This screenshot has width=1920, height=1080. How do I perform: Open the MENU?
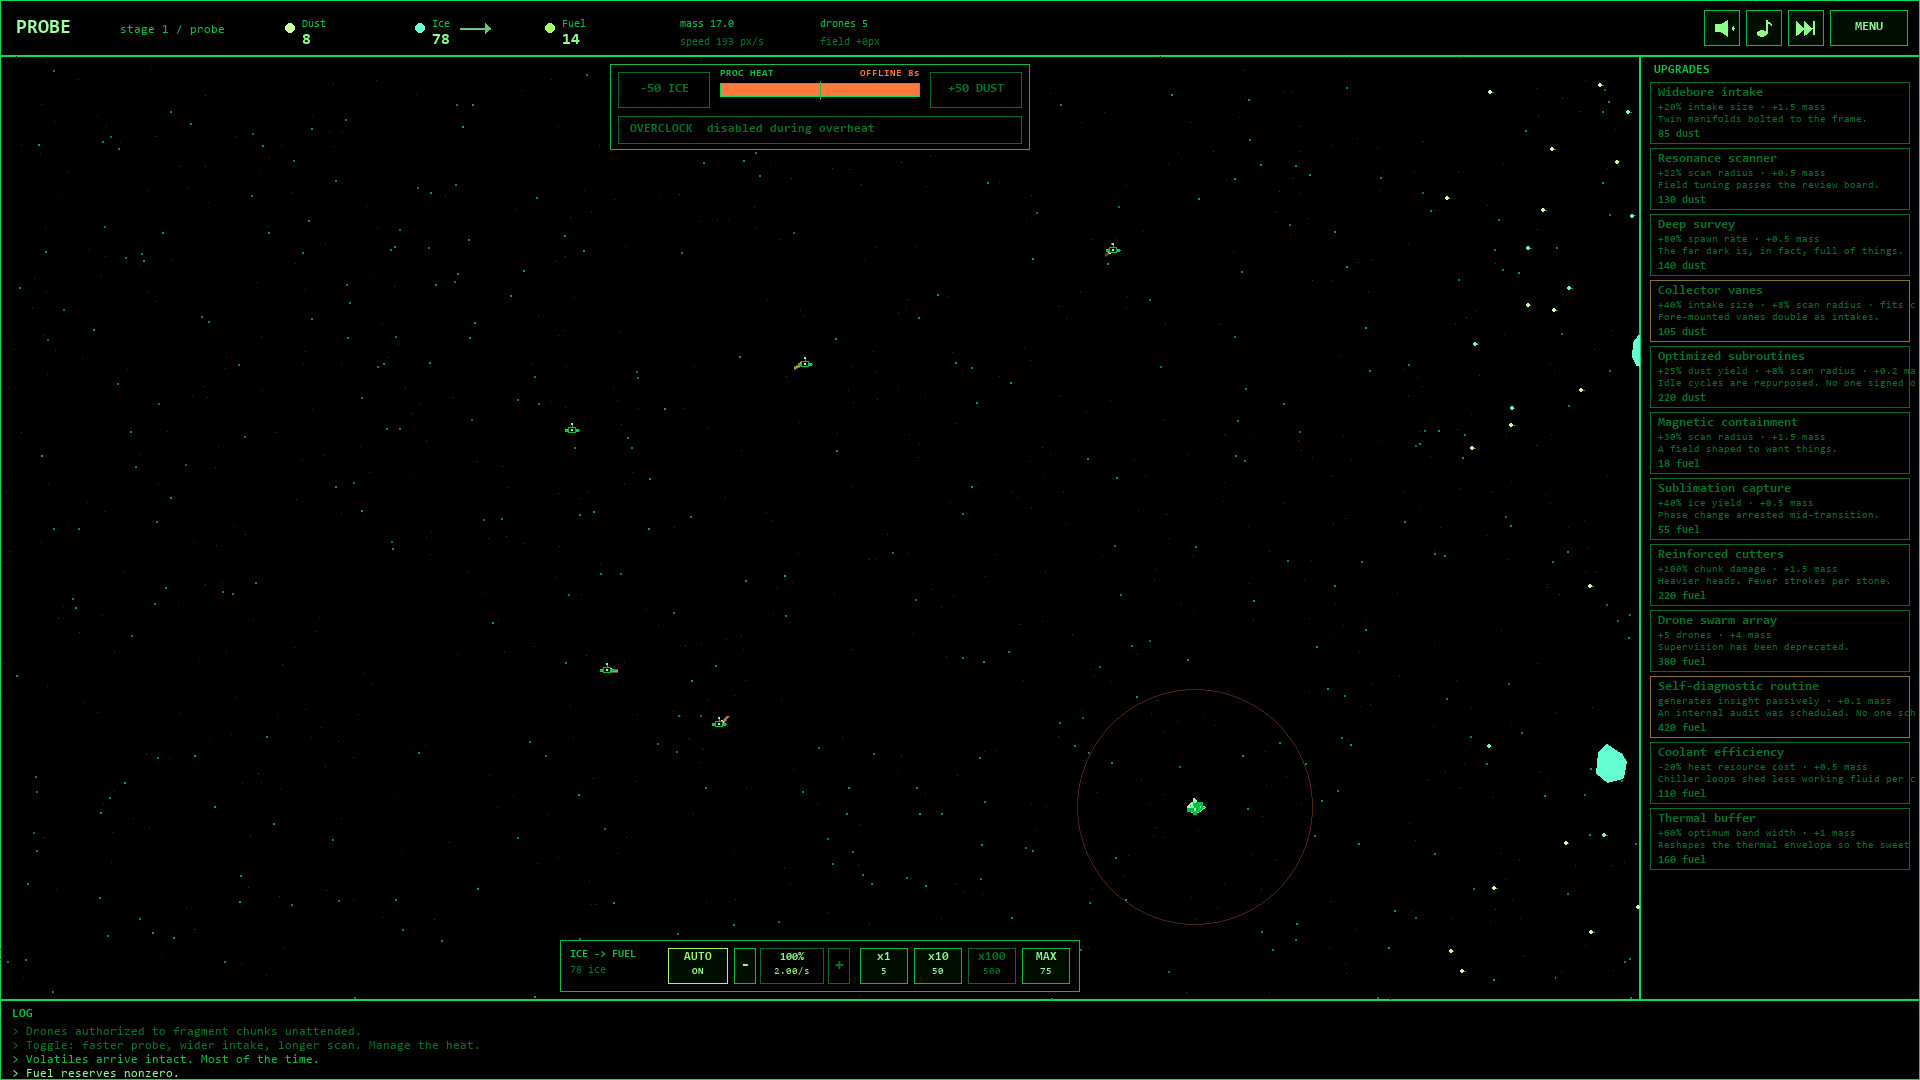[x=1867, y=27]
